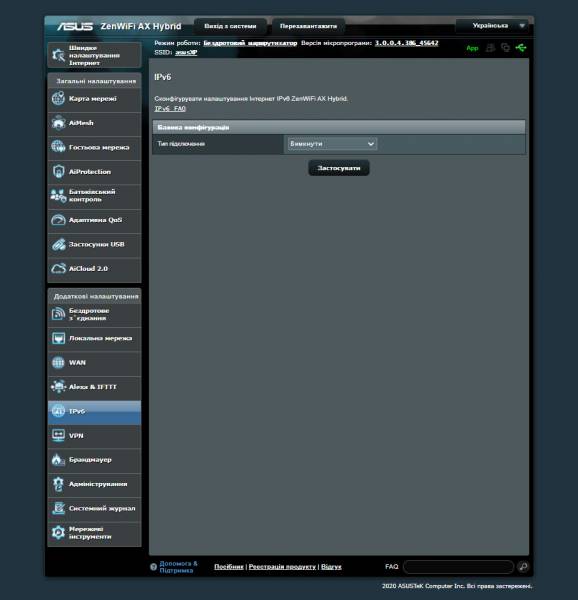The height and width of the screenshot is (600, 578).
Task: Click the network clients status icon in header
Action: [505, 48]
